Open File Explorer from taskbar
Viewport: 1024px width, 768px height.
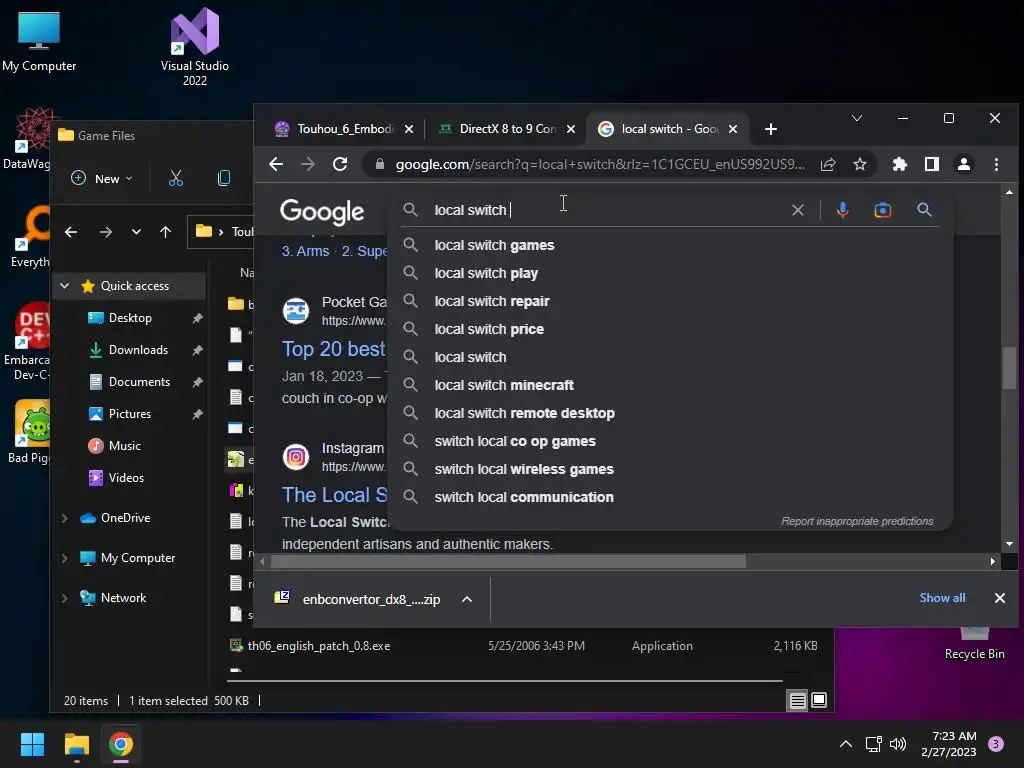(x=76, y=744)
